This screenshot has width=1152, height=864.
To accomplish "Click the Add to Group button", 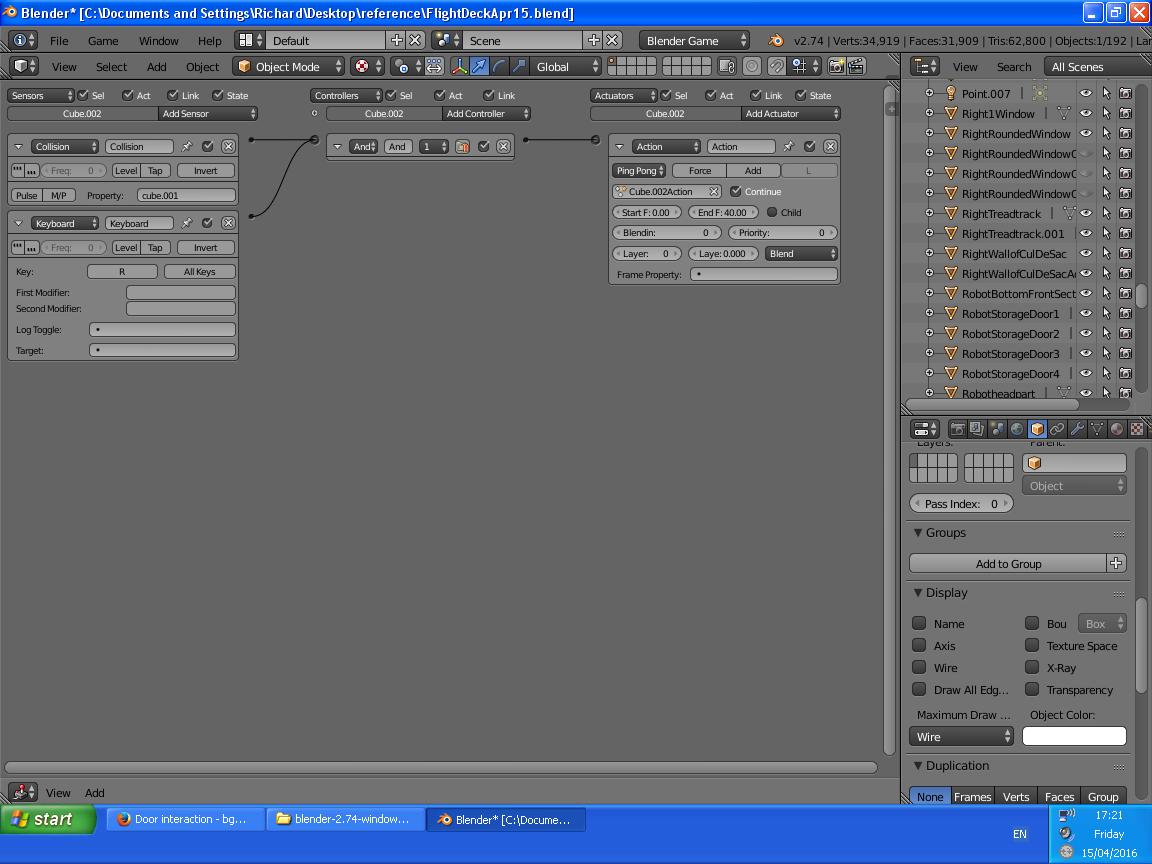I will (1008, 564).
